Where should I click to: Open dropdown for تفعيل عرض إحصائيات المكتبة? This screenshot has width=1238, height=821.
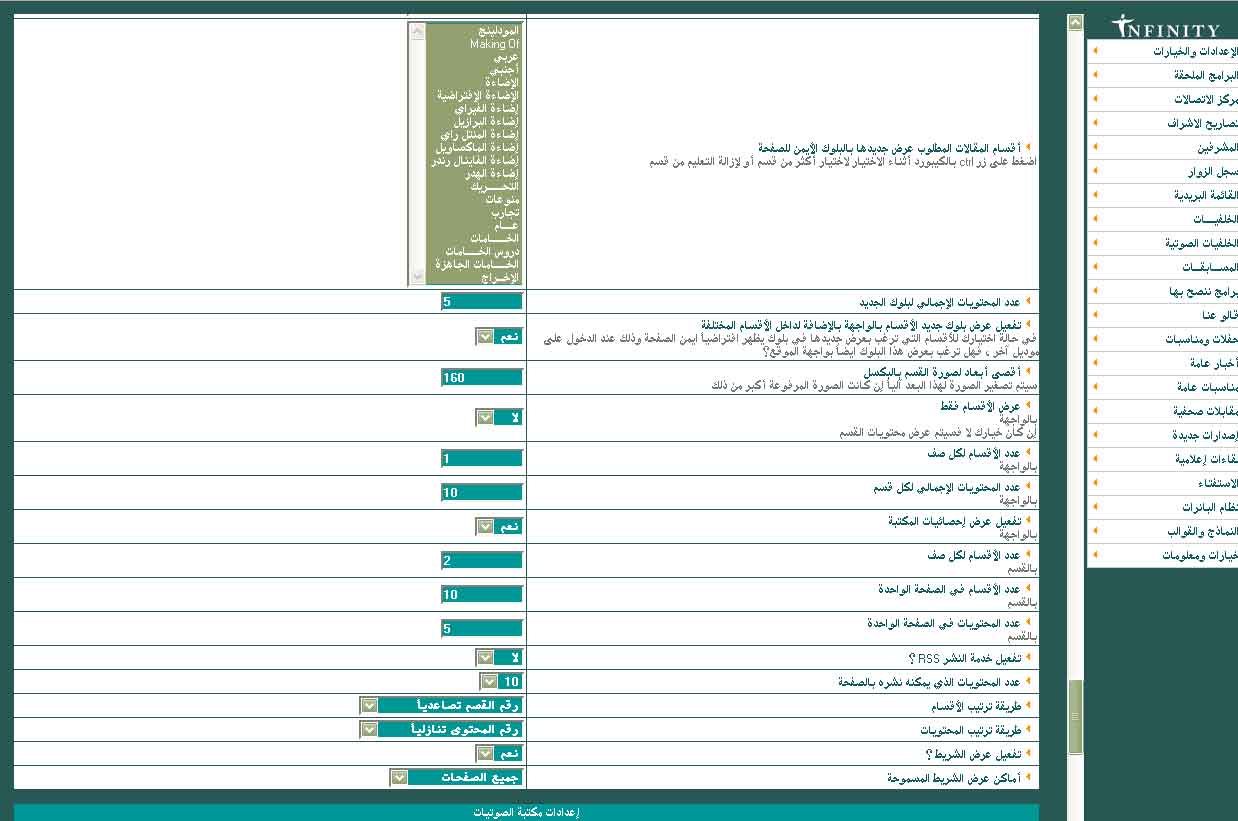[499, 526]
